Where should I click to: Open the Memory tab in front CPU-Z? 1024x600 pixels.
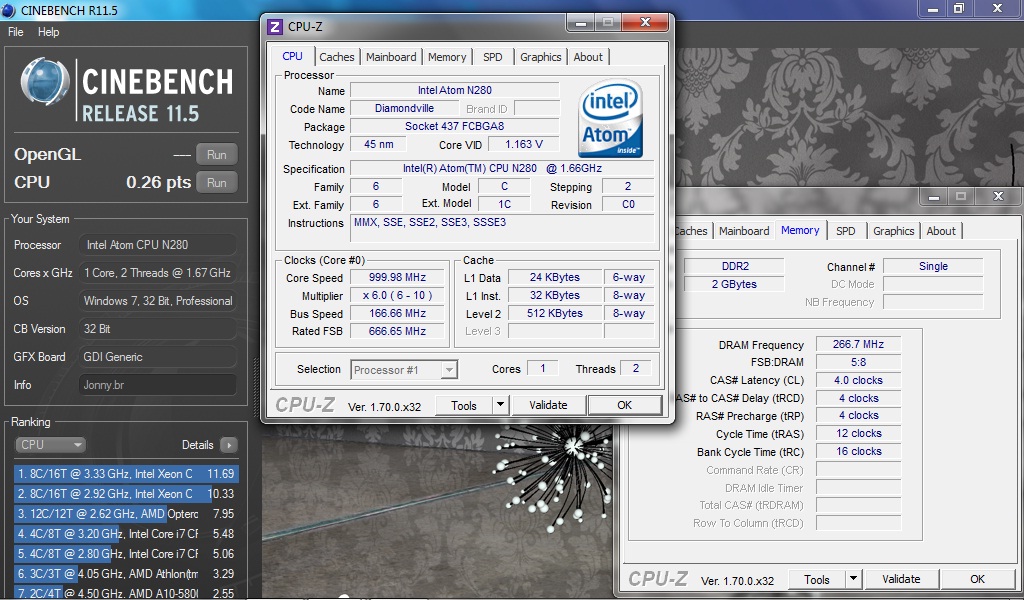[447, 57]
